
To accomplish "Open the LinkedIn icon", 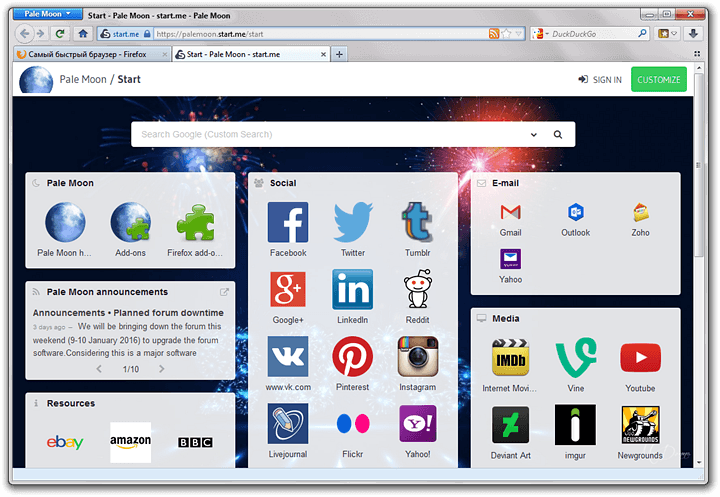I will [353, 289].
